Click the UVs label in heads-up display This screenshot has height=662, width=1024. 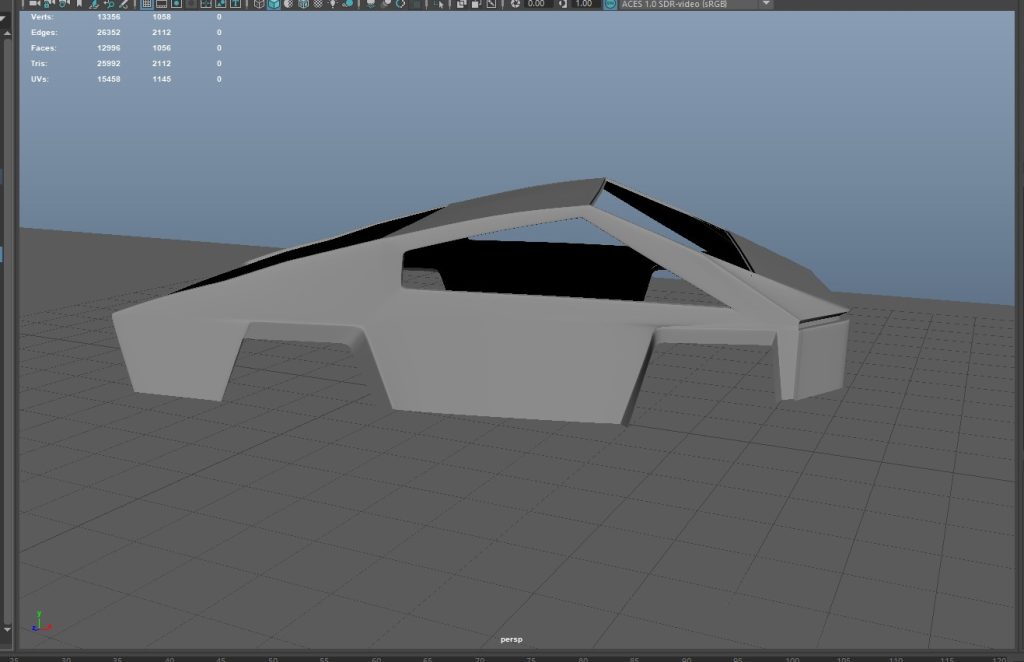click(39, 79)
